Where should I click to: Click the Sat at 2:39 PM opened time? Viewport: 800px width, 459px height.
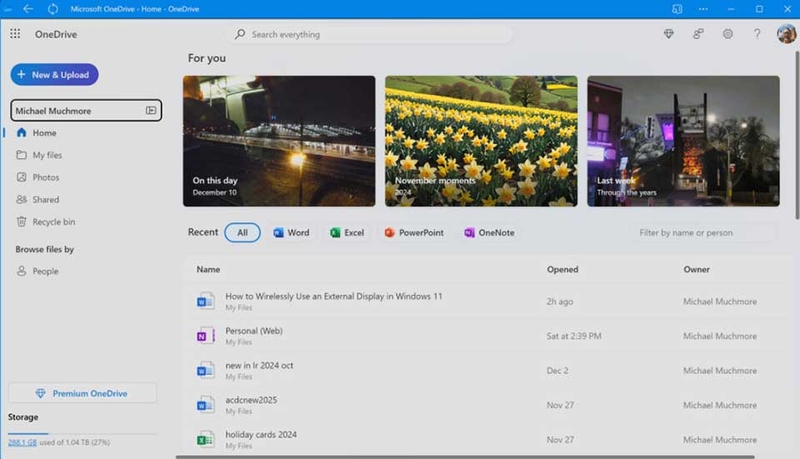click(x=574, y=336)
